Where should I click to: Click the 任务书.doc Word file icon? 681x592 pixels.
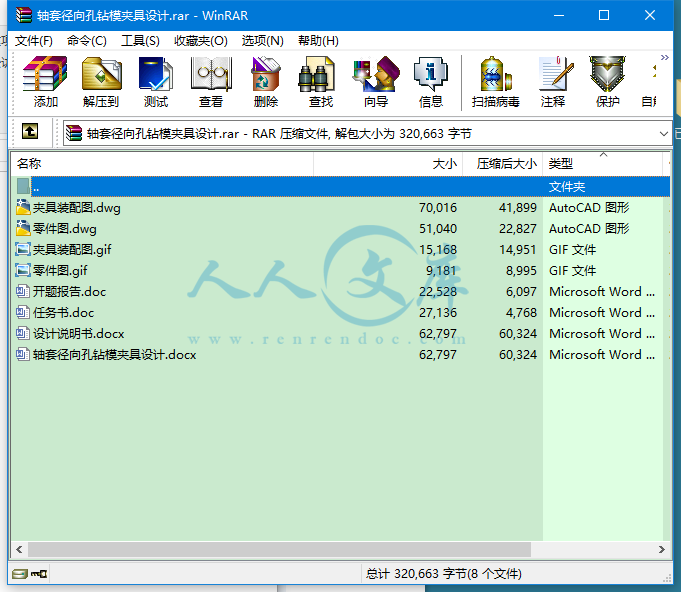click(x=23, y=312)
